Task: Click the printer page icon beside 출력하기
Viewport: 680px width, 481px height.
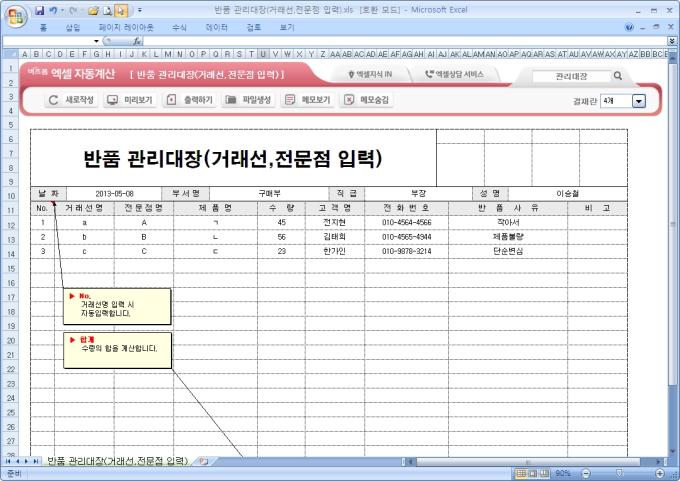Action: (171, 100)
